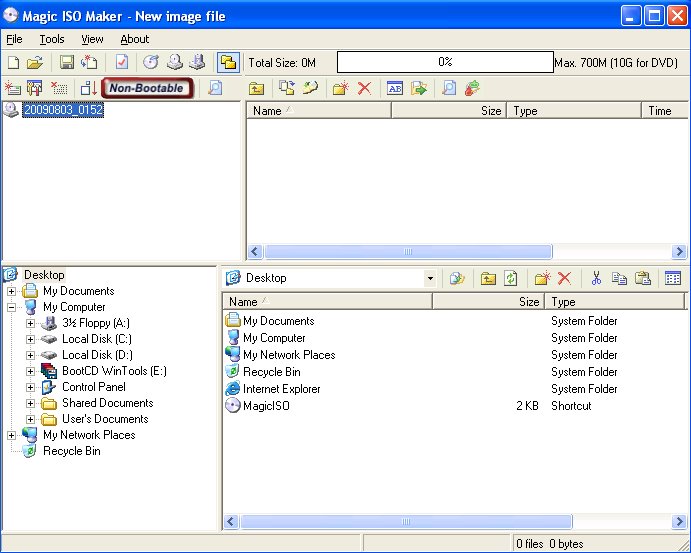The image size is (691, 553).
Task: Click the Paste clipboard icon
Action: click(x=643, y=278)
